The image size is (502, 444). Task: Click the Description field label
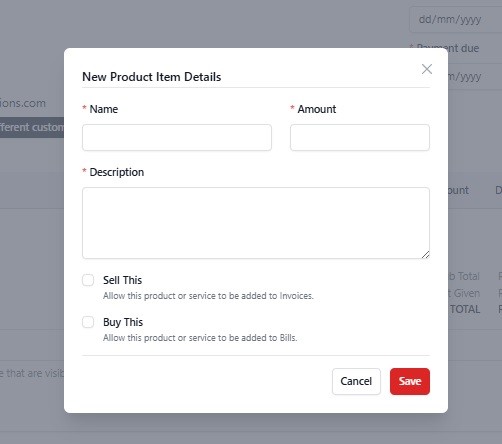point(117,172)
